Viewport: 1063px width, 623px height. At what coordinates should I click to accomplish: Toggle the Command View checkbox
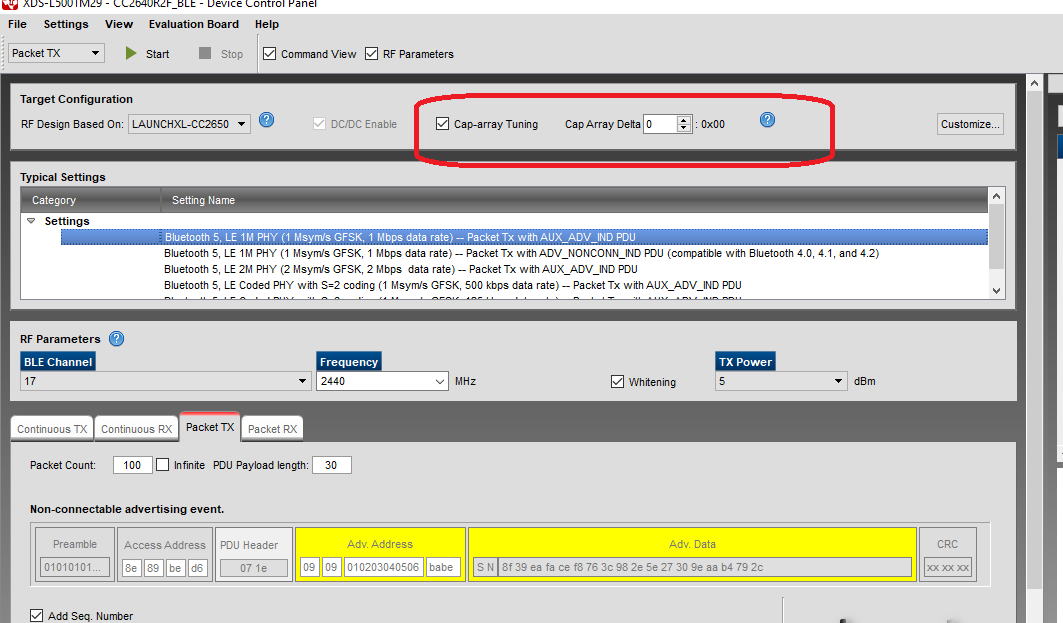pyautogui.click(x=270, y=54)
